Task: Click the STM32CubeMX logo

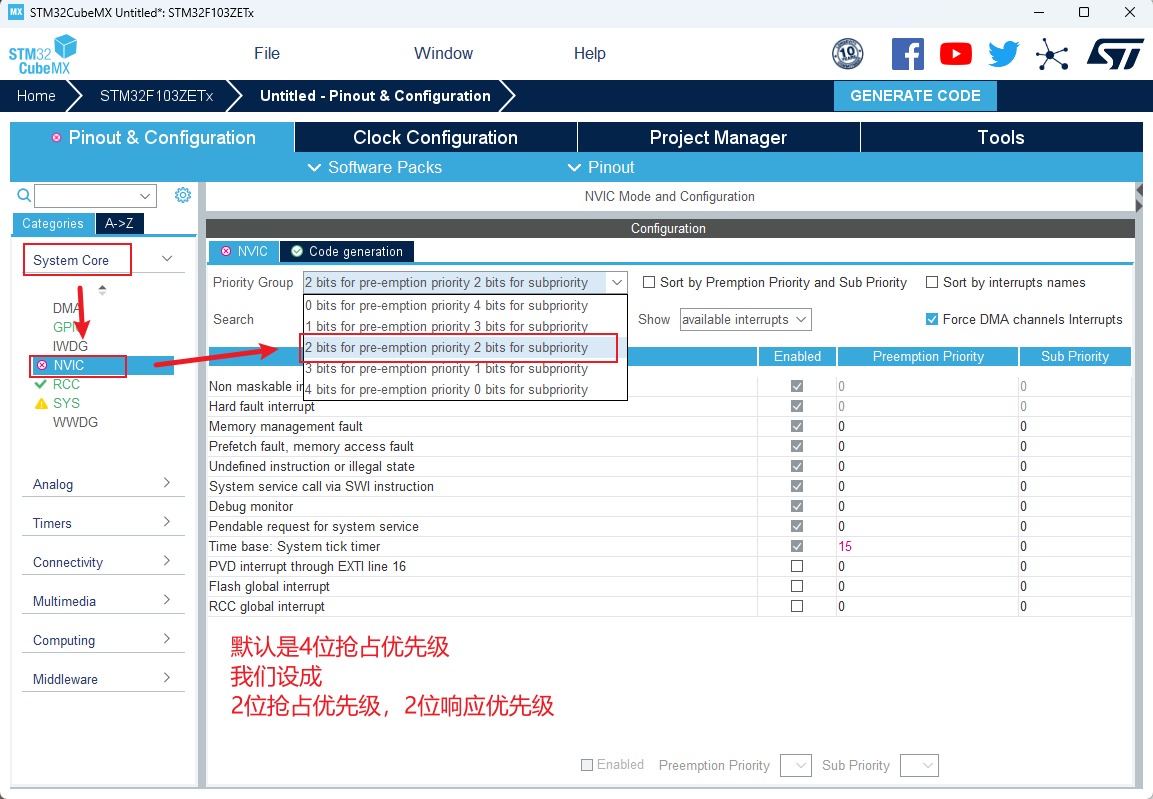Action: tap(43, 54)
